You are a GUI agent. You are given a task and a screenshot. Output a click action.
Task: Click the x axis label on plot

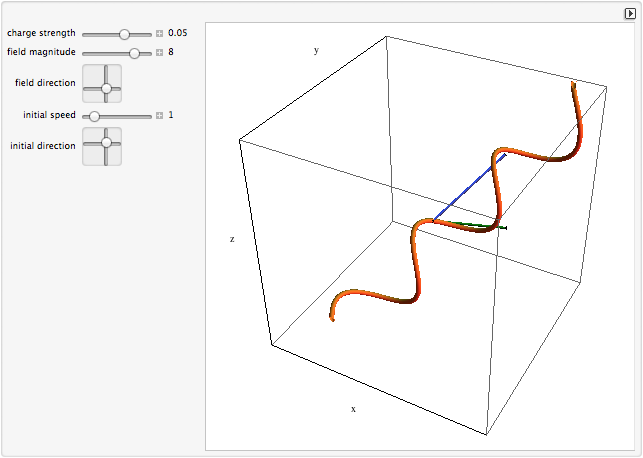353,409
